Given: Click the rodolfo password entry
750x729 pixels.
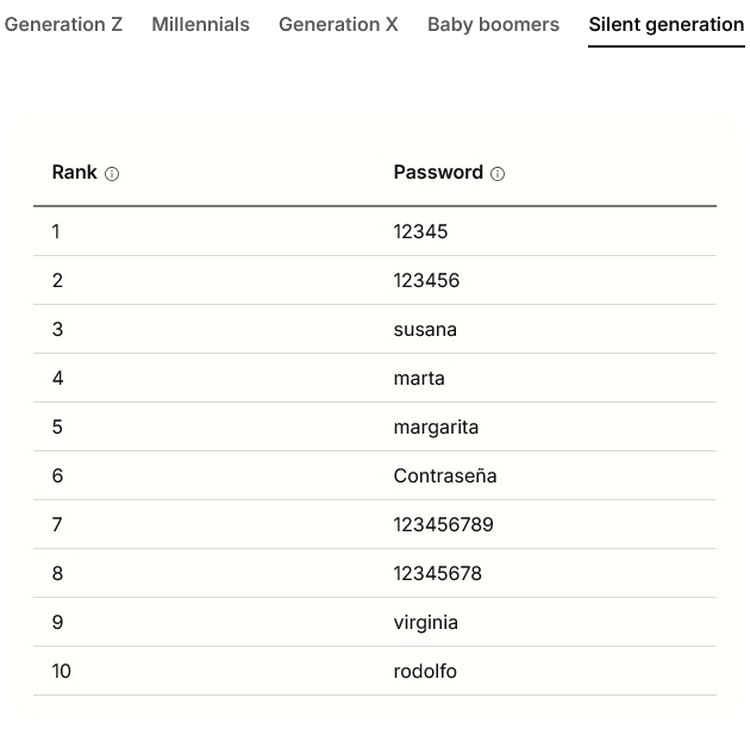Looking at the screenshot, I should tap(425, 671).
